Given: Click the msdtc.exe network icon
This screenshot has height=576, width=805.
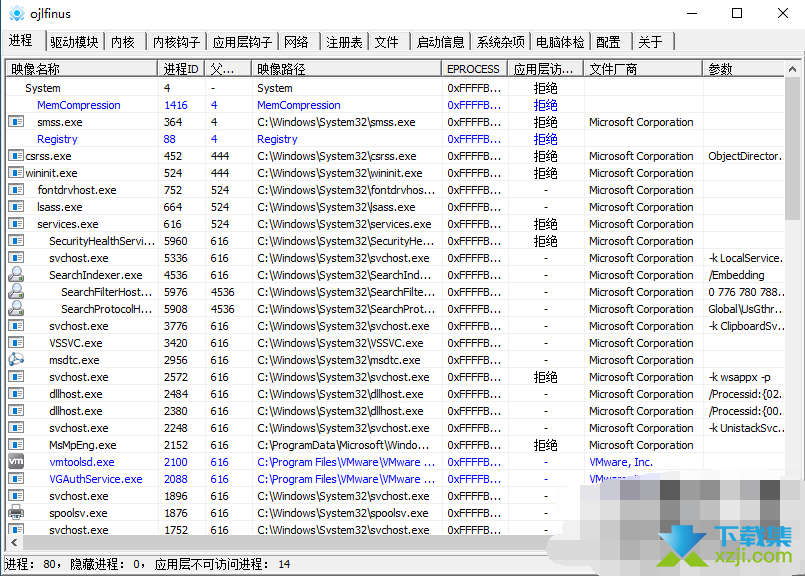Looking at the screenshot, I should pos(16,359).
